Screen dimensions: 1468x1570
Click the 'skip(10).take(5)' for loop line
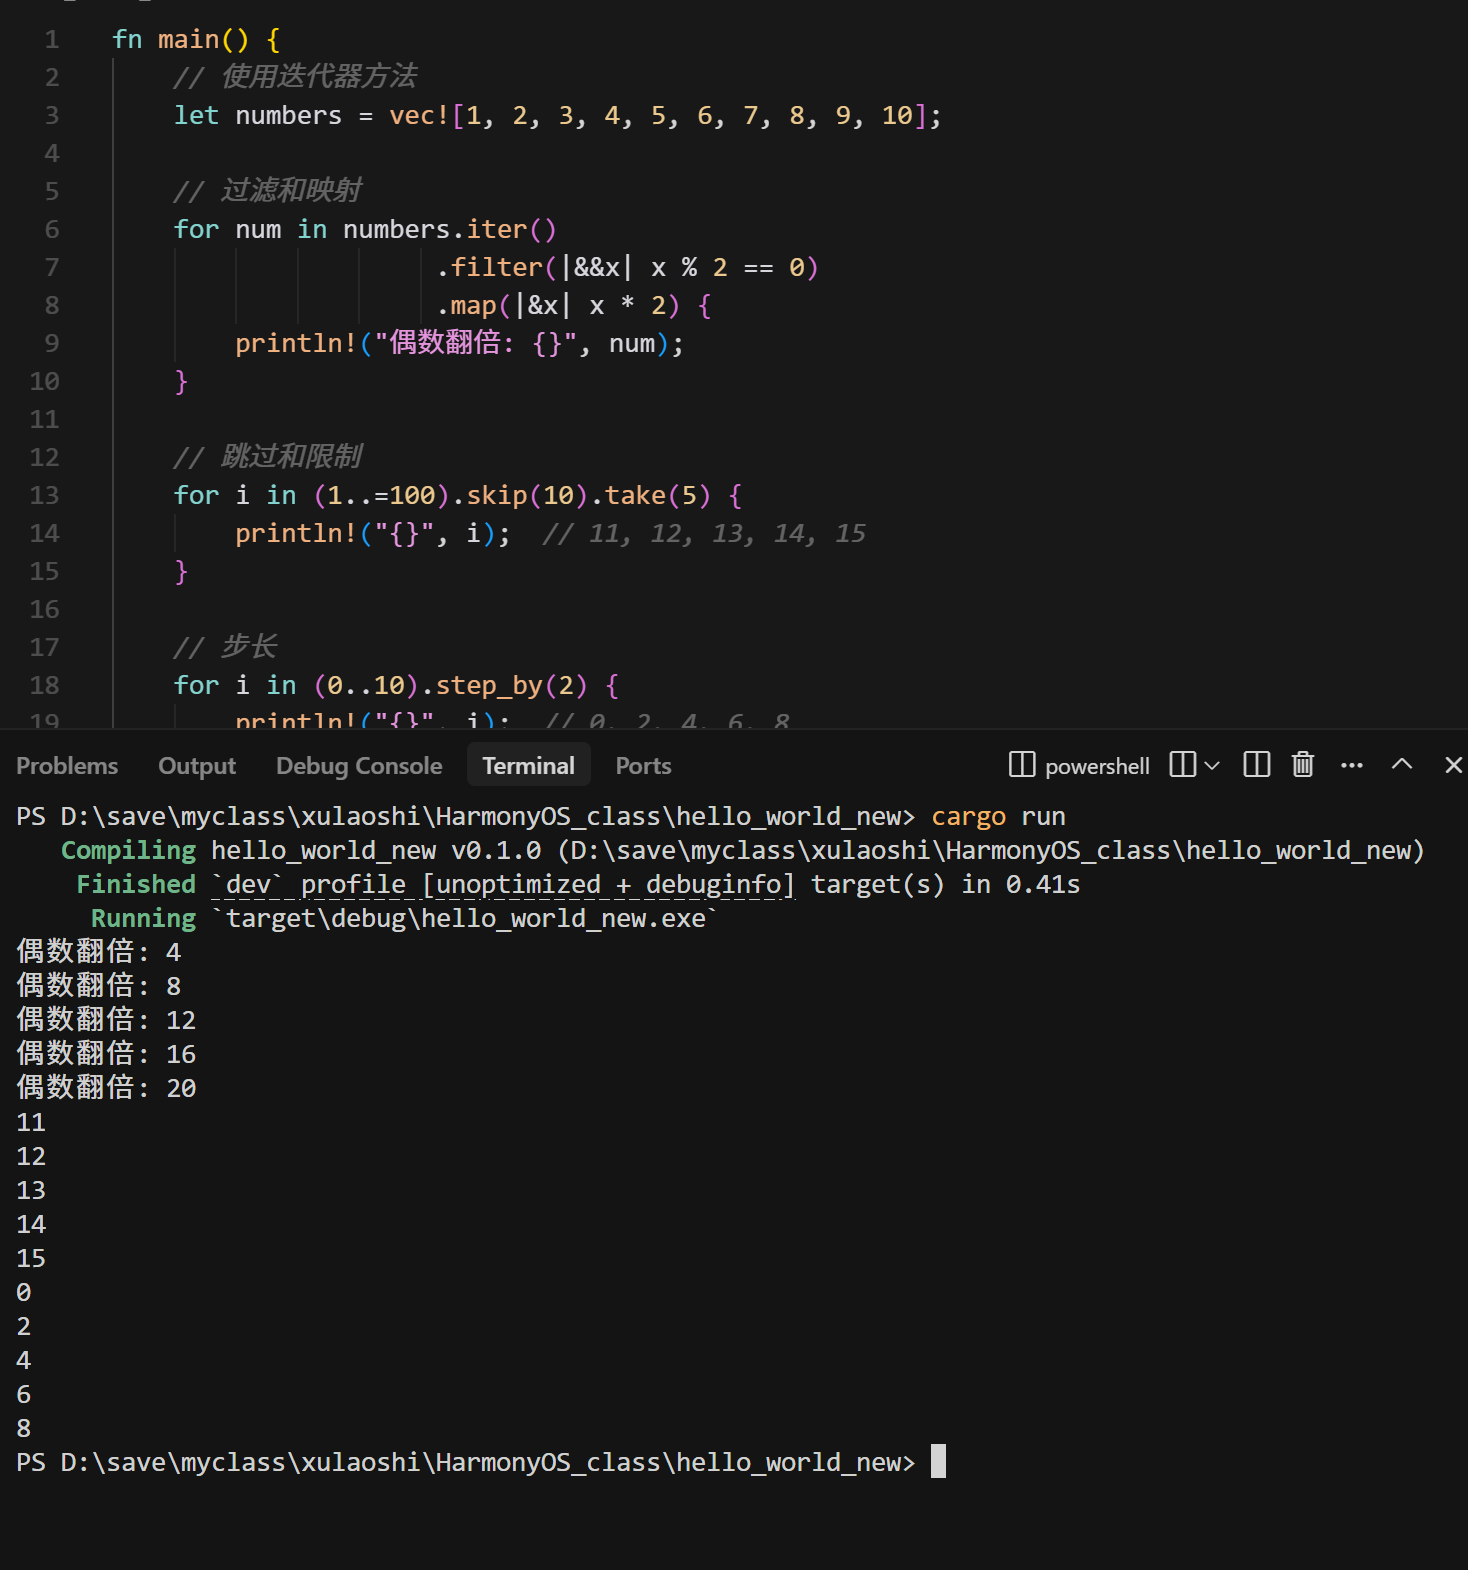tap(458, 496)
